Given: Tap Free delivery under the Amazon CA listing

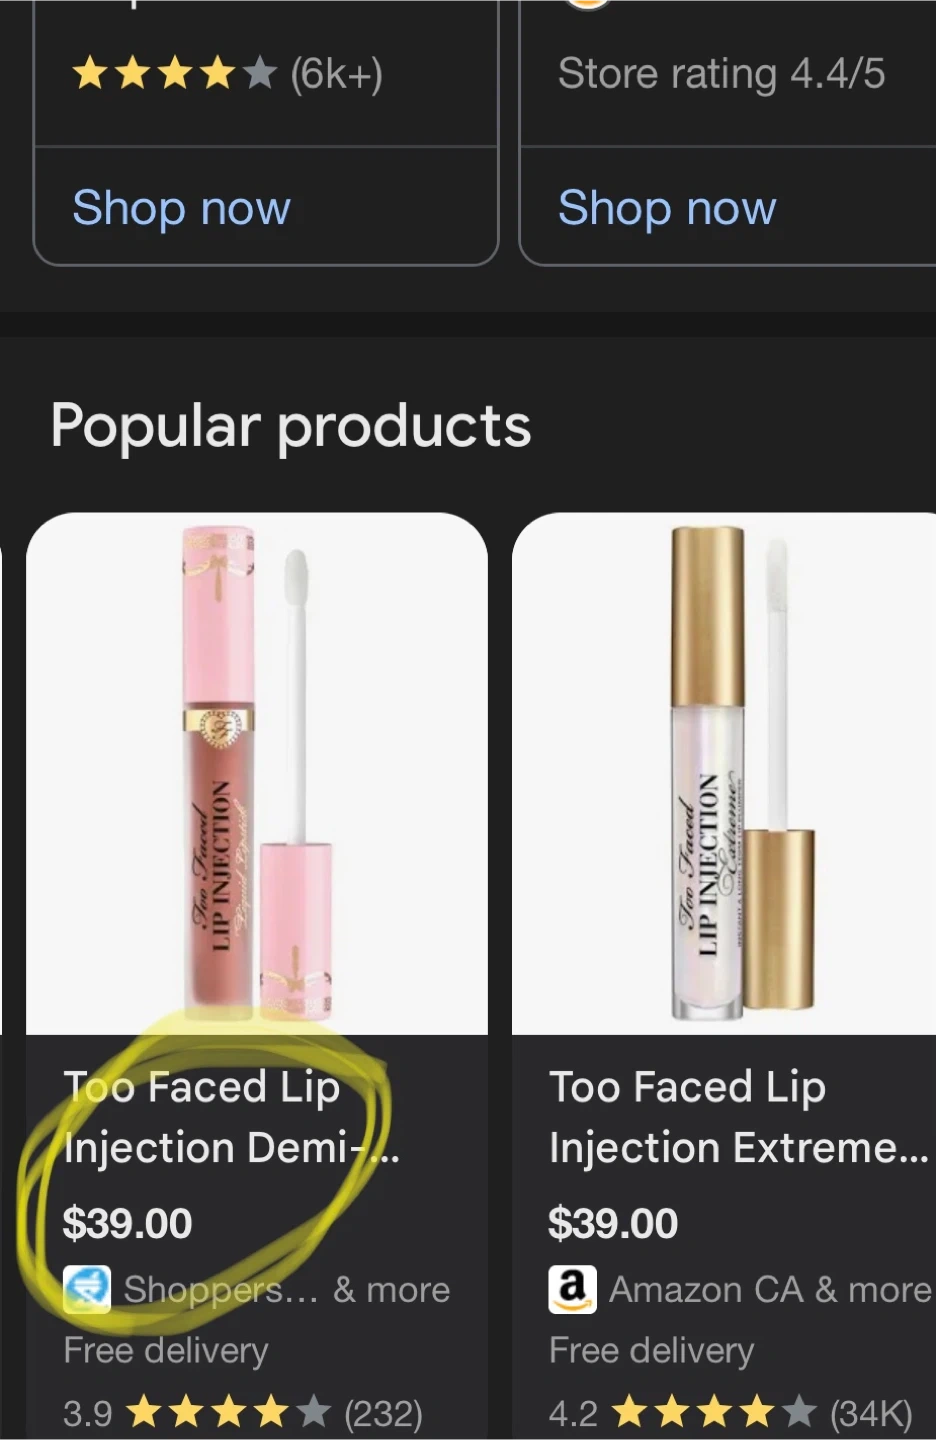Looking at the screenshot, I should (x=651, y=1351).
